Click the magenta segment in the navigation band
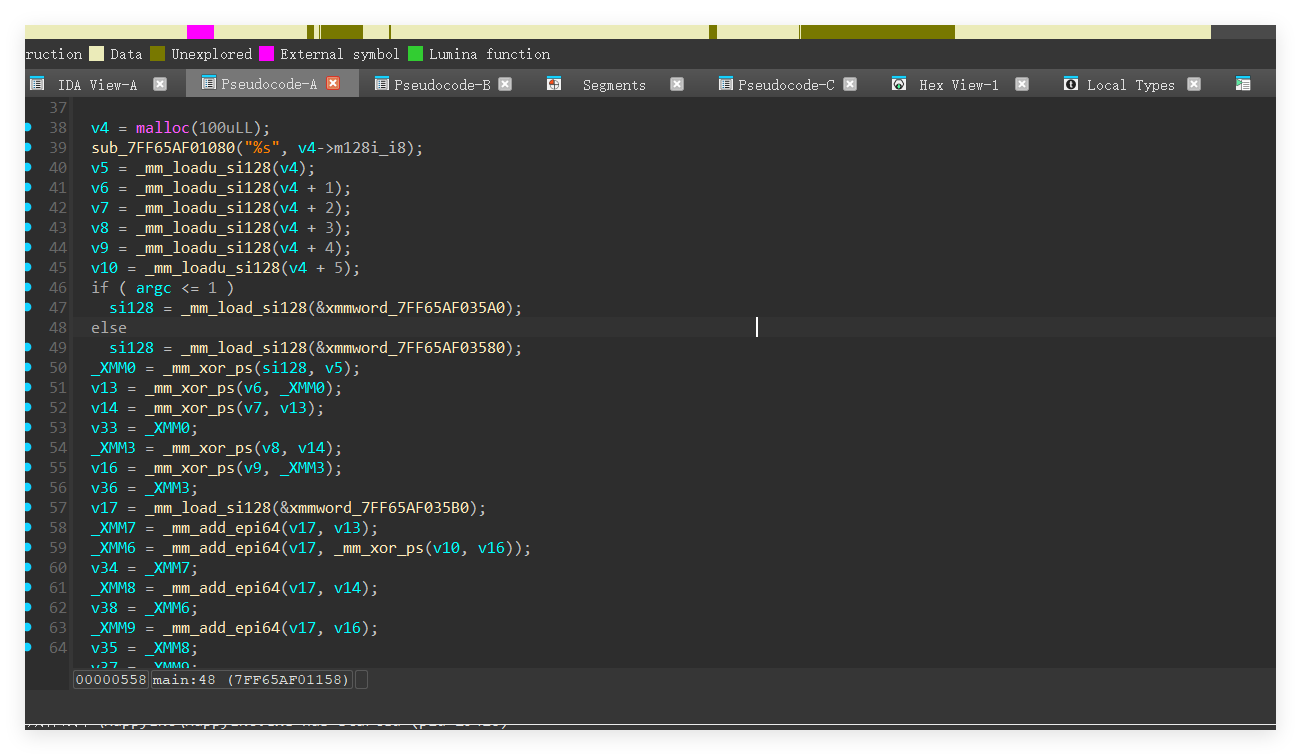The width and height of the screenshot is (1301, 755). pyautogui.click(x=200, y=32)
